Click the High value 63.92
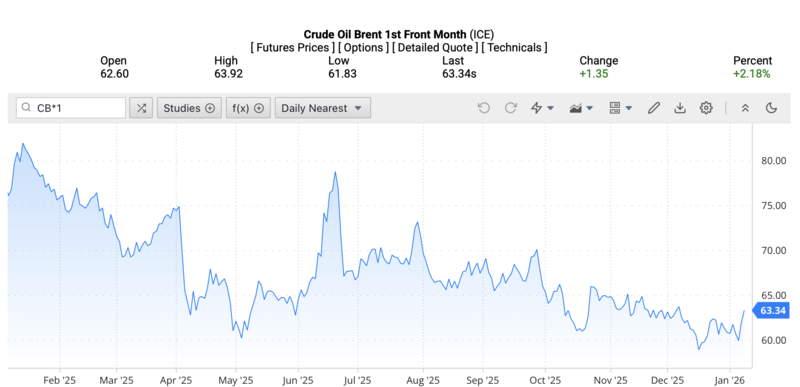The height and width of the screenshot is (387, 800). 229,74
